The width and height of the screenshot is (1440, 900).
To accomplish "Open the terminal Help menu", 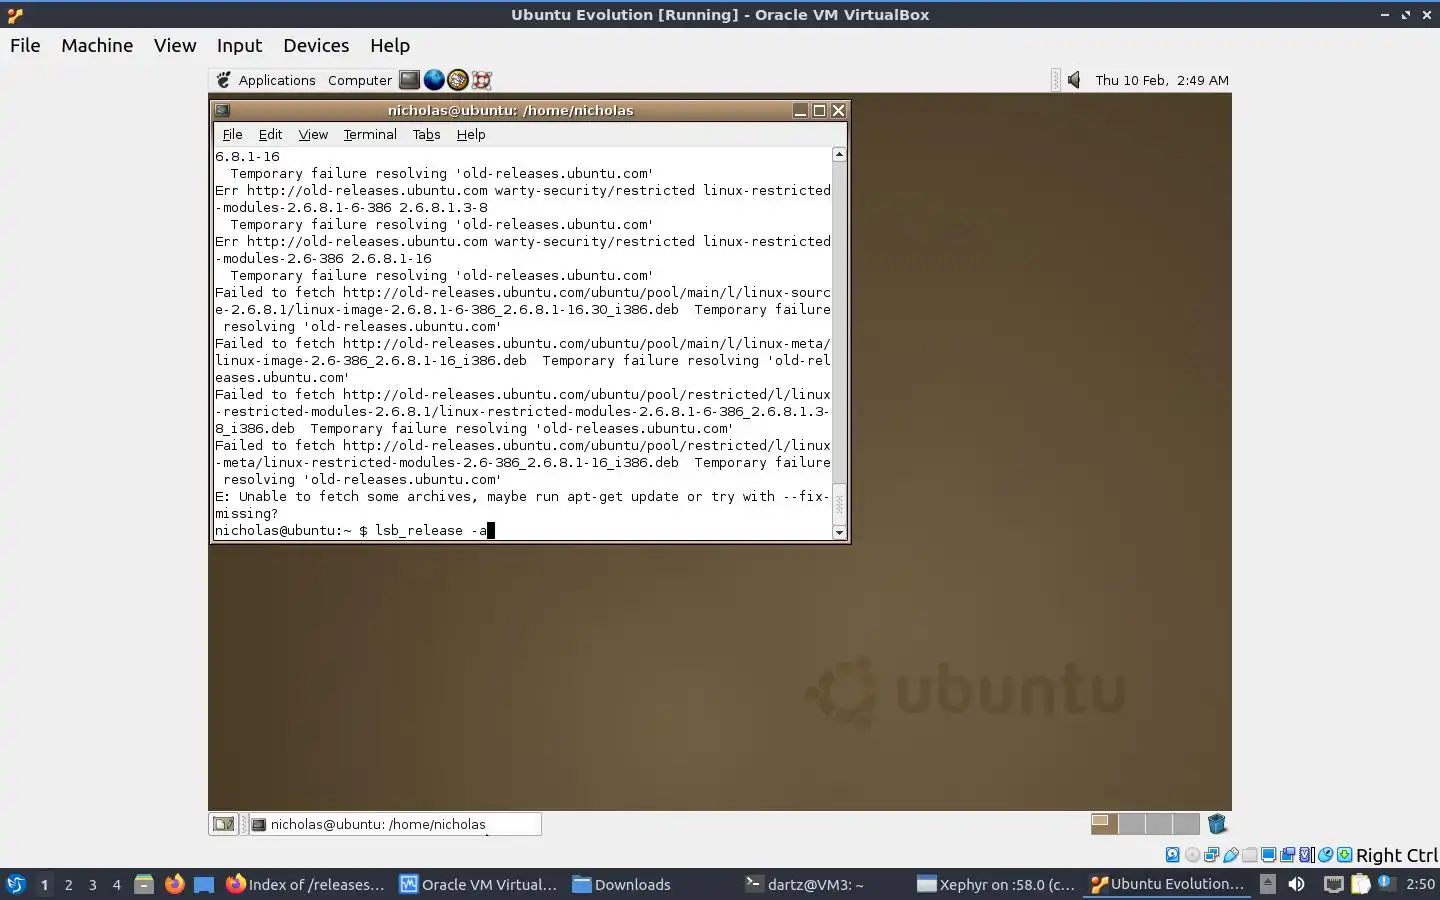I will click(471, 134).
